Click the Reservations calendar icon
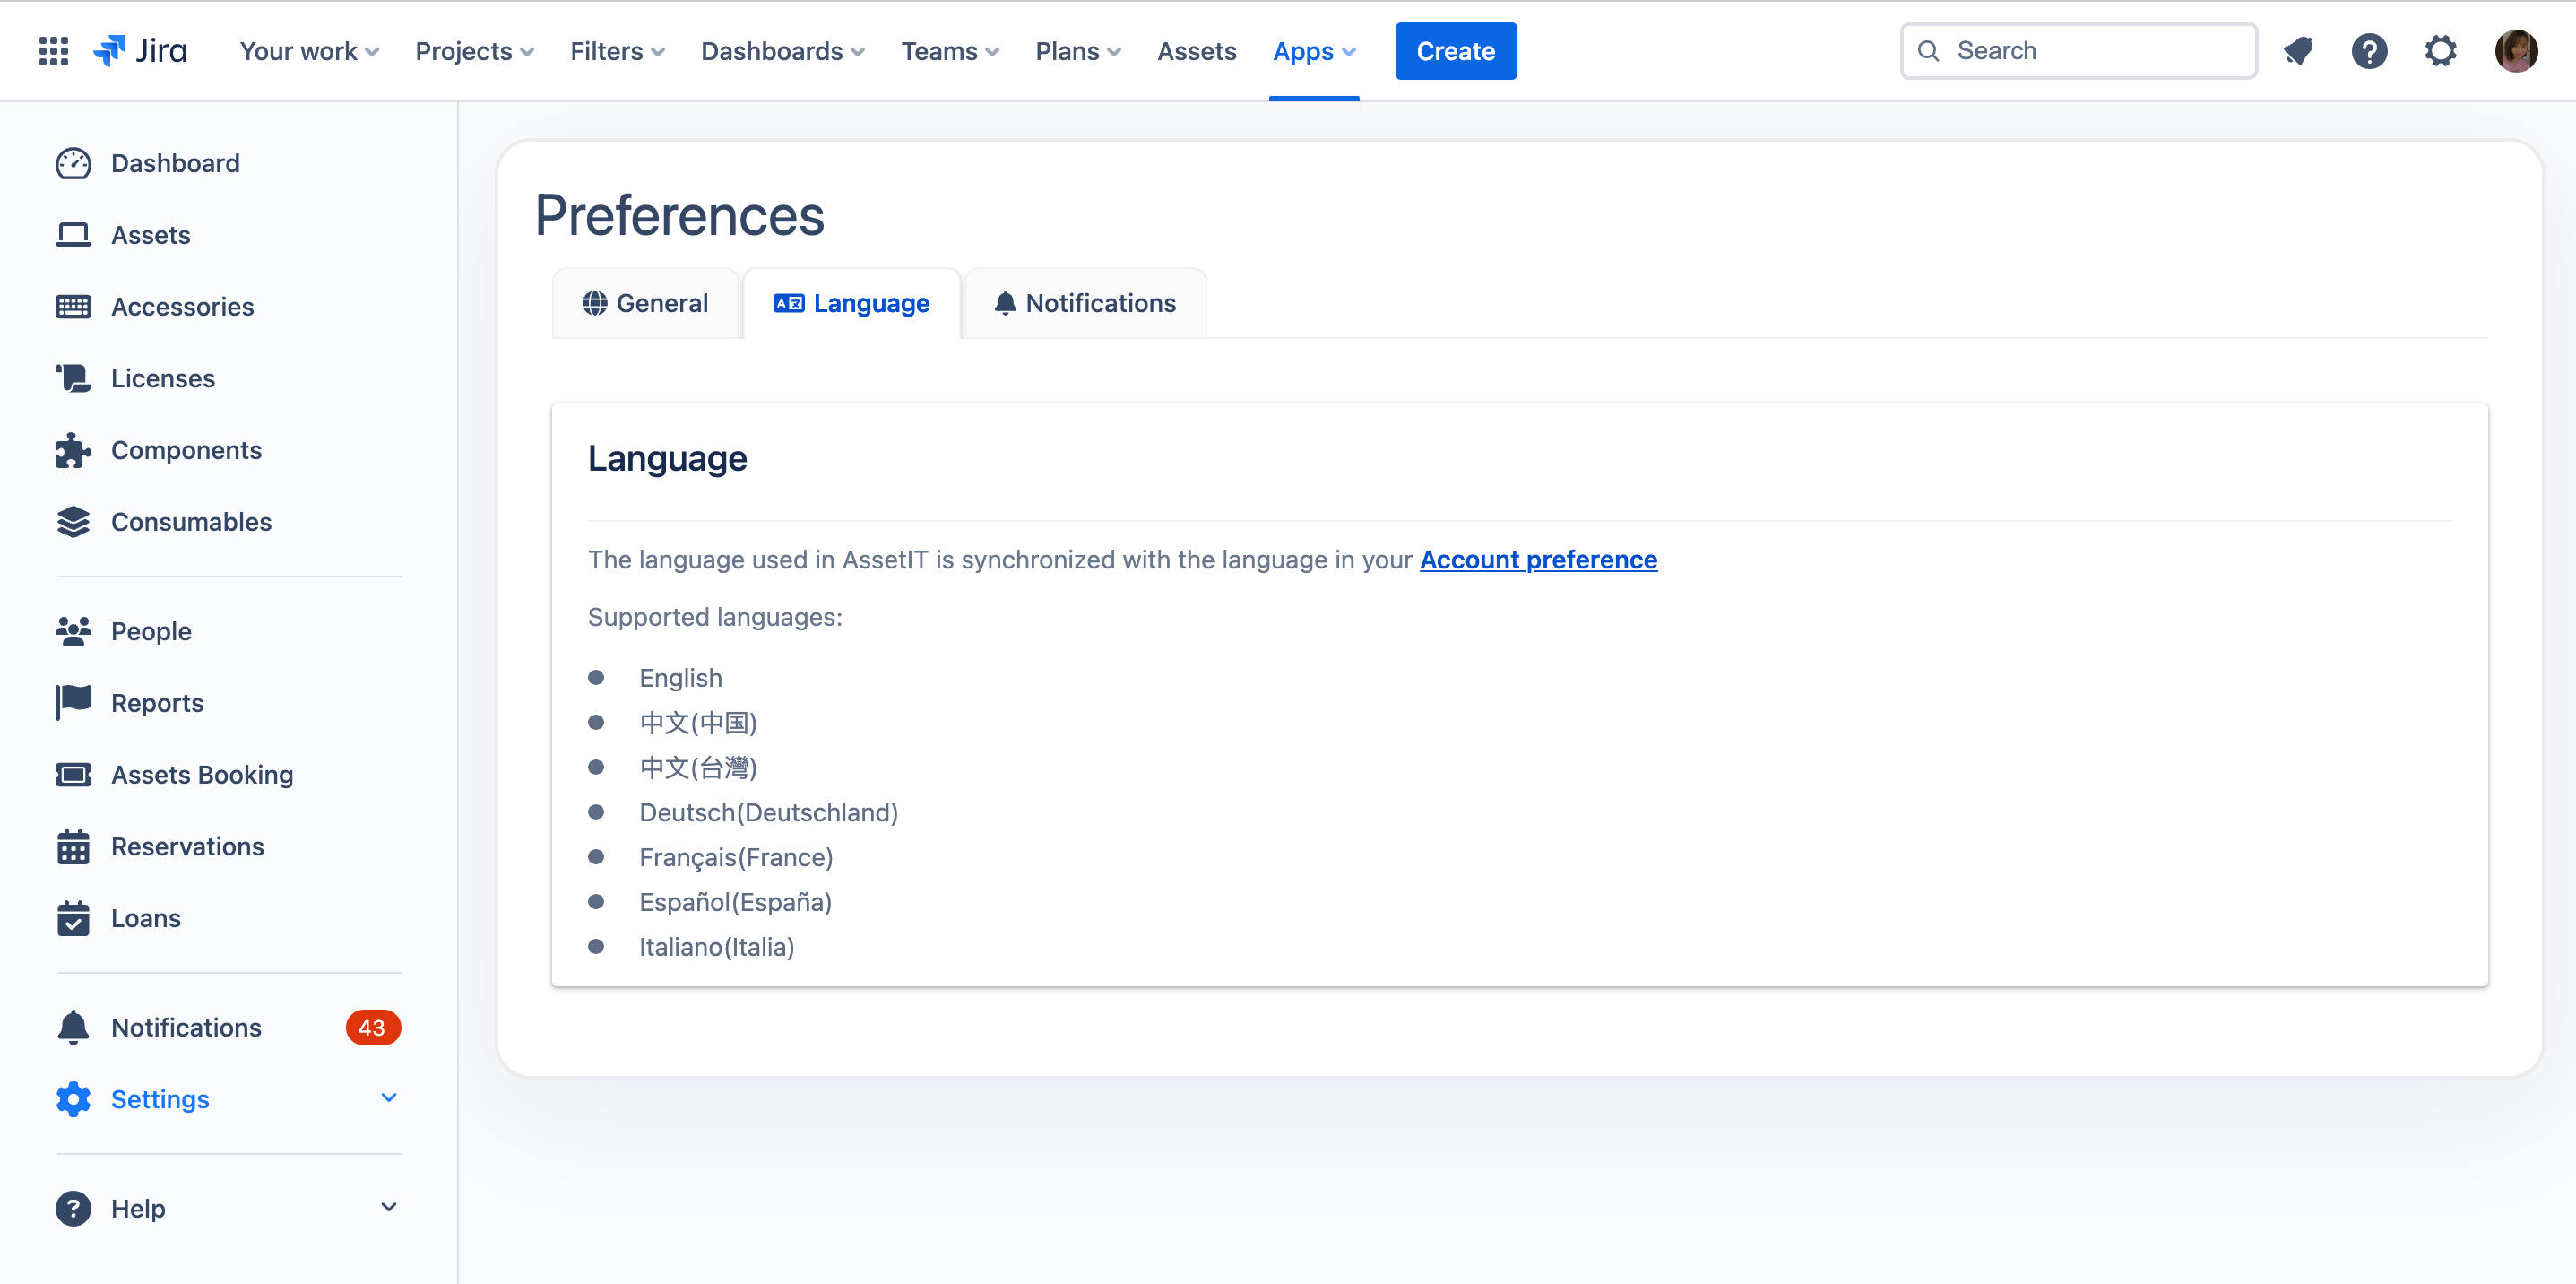Image resolution: width=2576 pixels, height=1284 pixels. 73,845
